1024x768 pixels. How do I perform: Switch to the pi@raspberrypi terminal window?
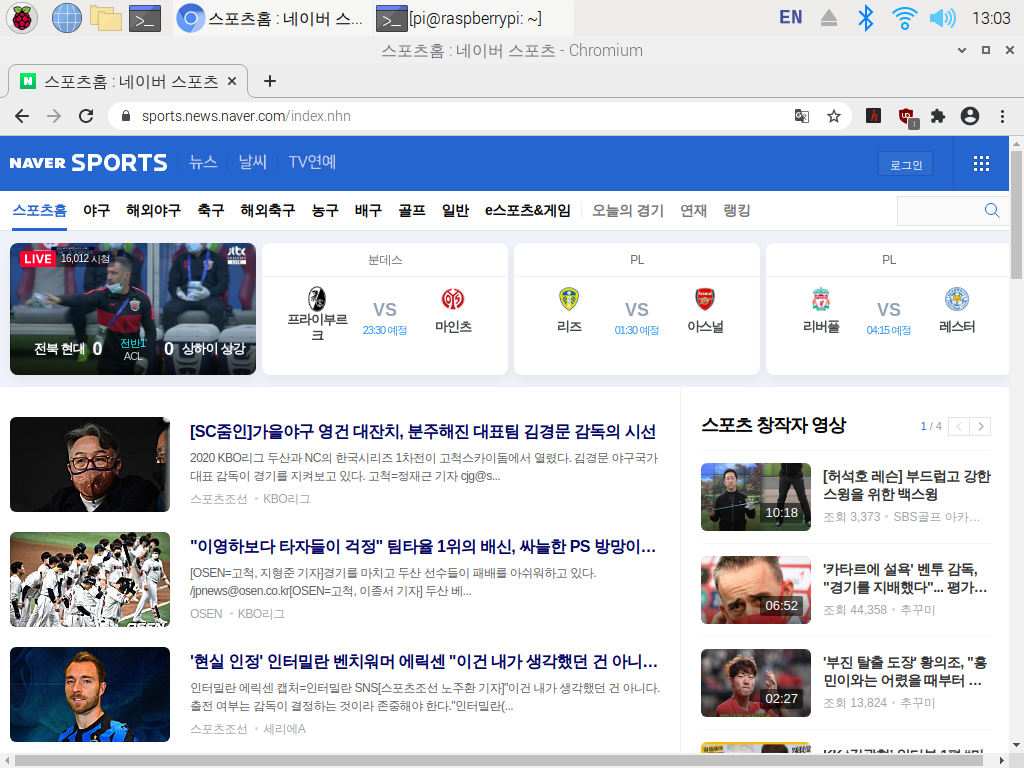(473, 18)
